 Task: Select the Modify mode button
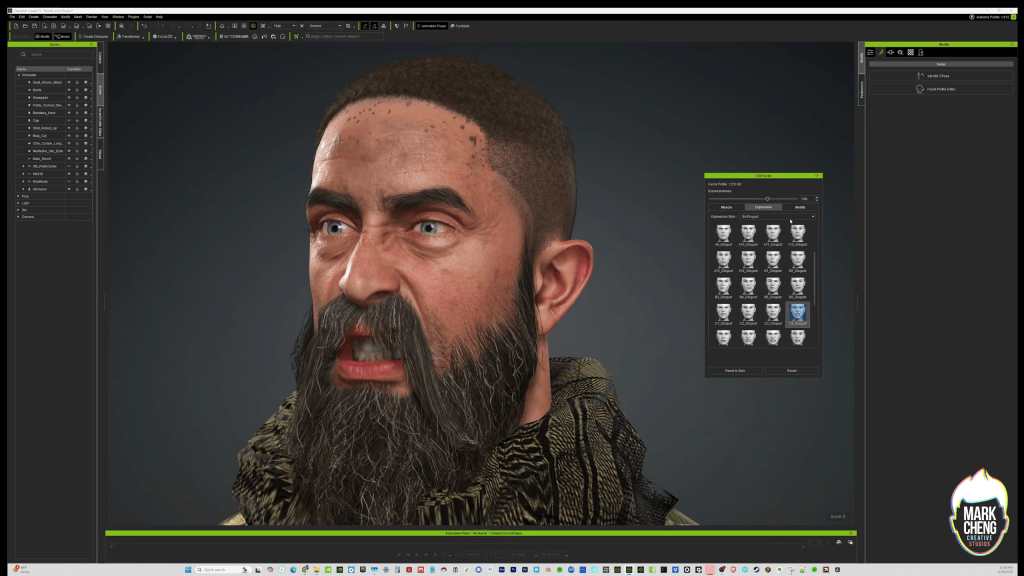coord(43,37)
